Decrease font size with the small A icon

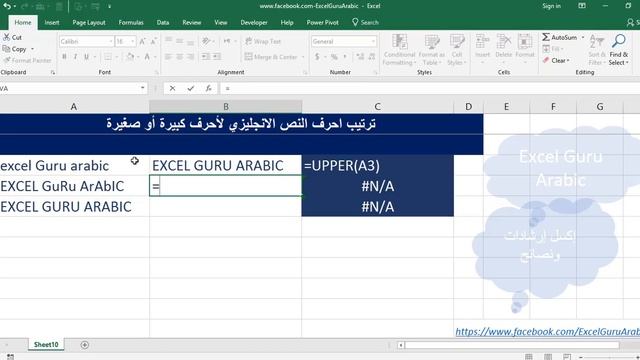tap(153, 41)
